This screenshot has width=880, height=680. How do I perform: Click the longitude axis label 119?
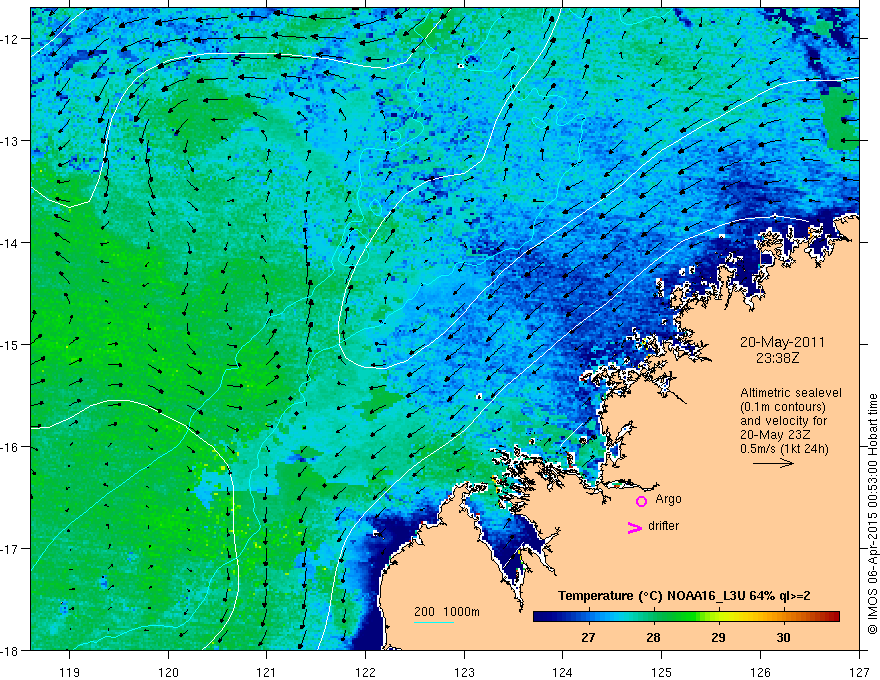tap(70, 672)
